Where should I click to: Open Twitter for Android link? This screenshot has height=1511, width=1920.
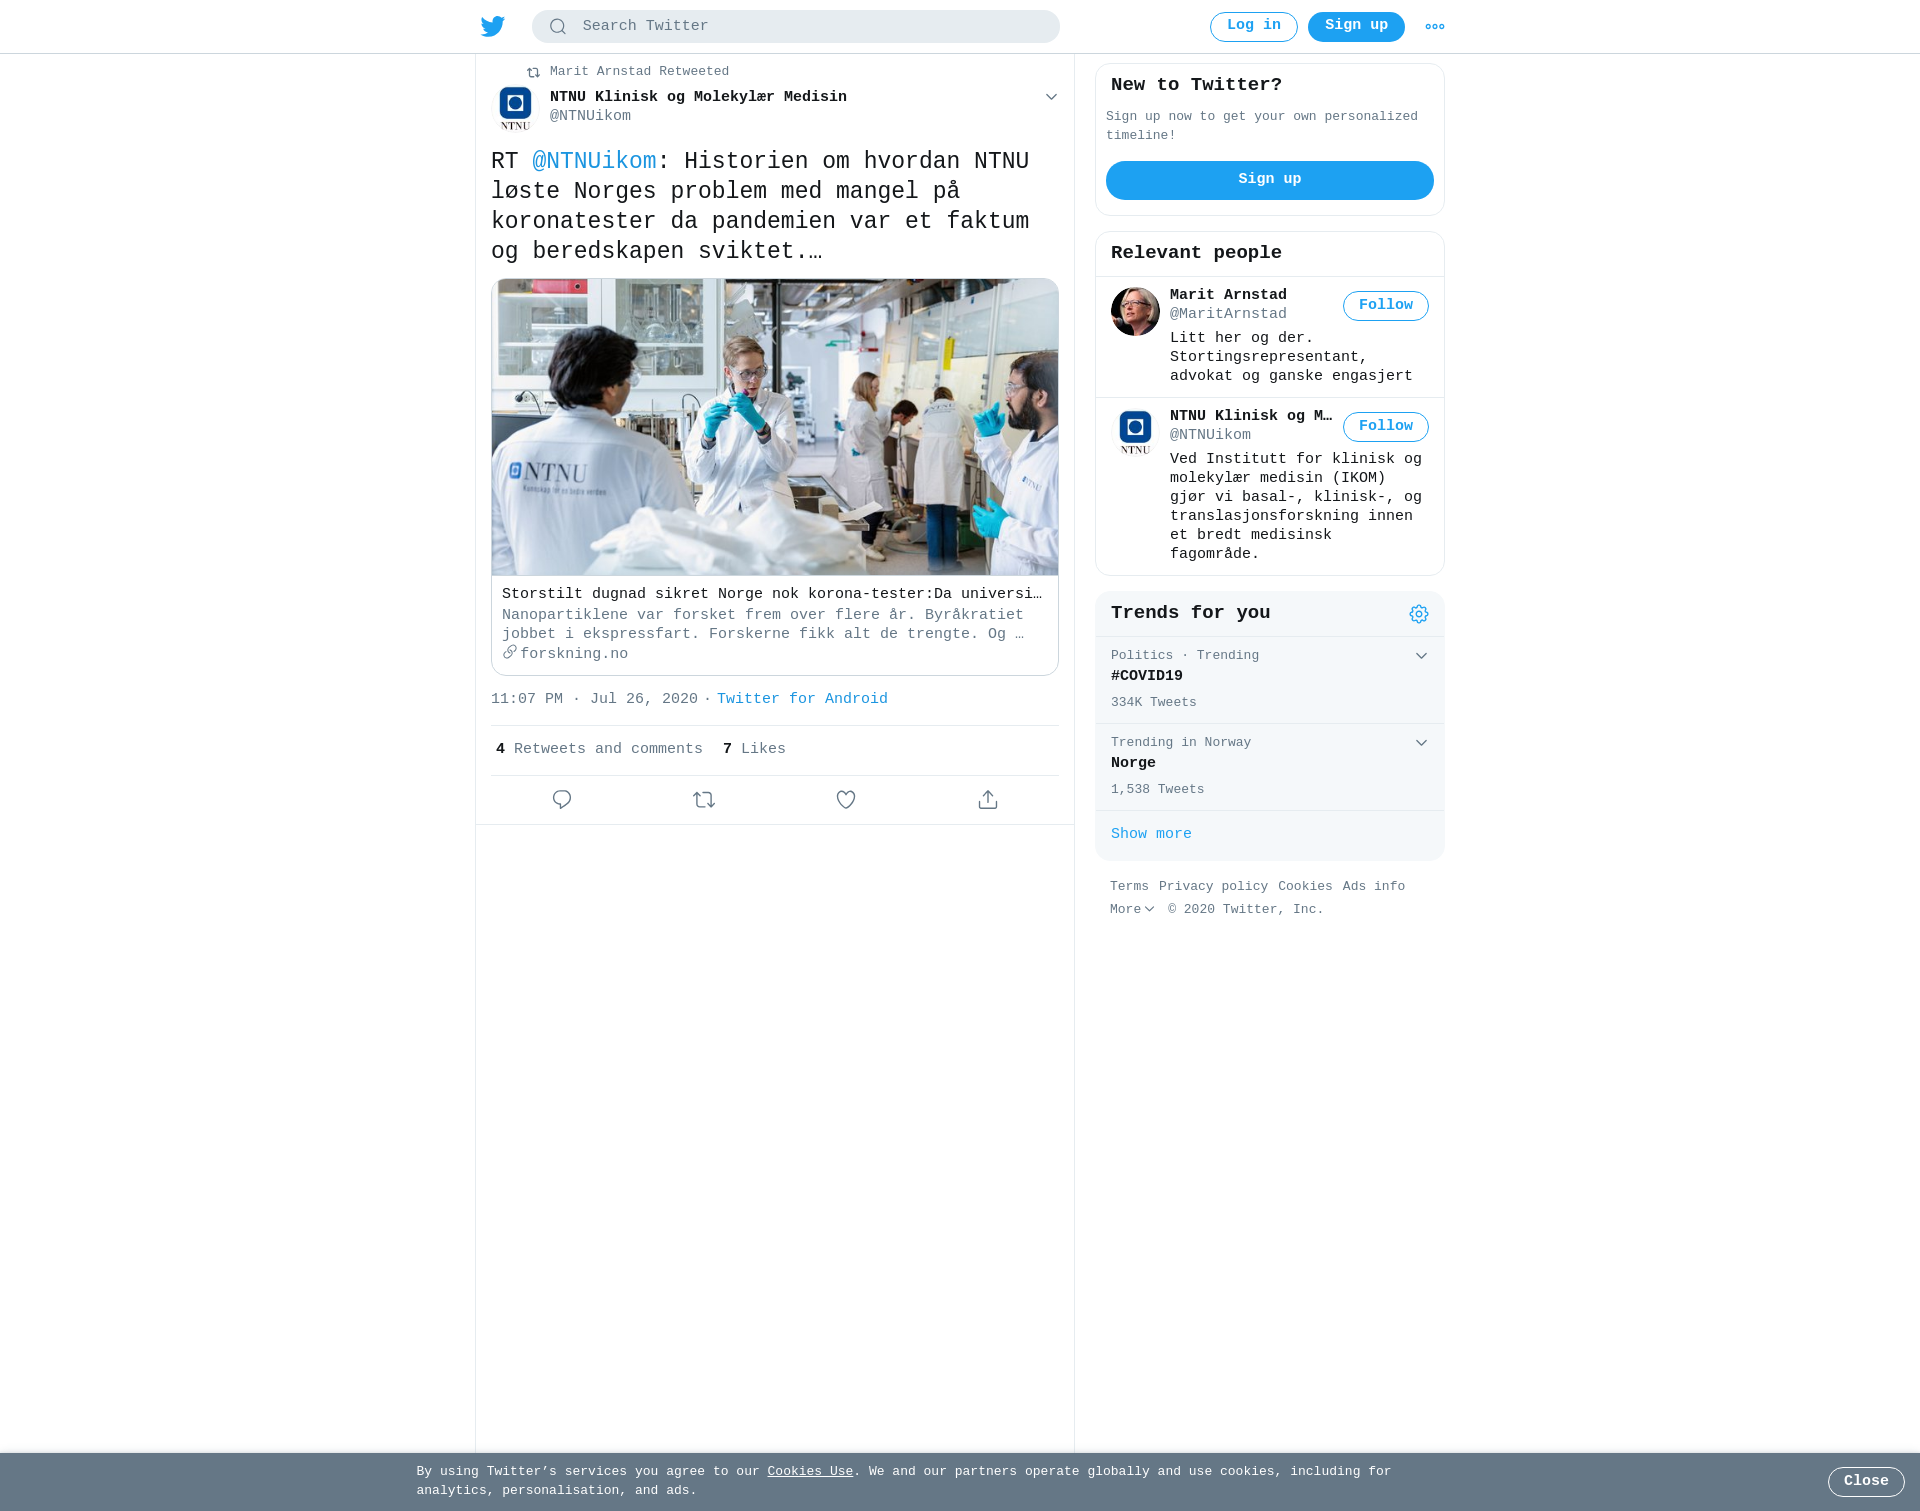[802, 700]
